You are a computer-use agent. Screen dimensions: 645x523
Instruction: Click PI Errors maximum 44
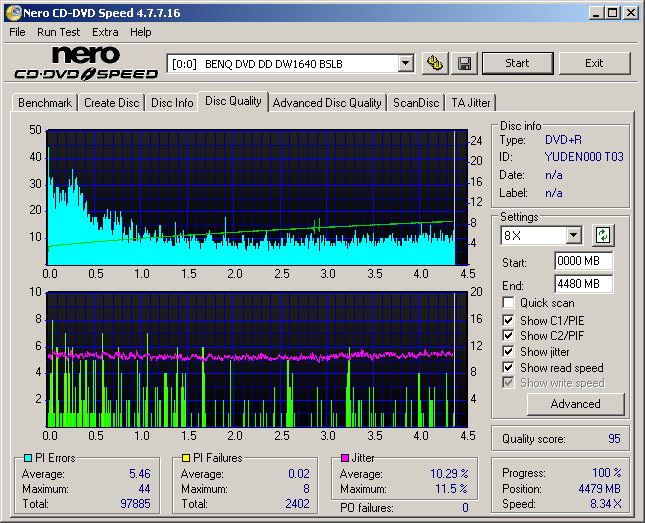(144, 489)
